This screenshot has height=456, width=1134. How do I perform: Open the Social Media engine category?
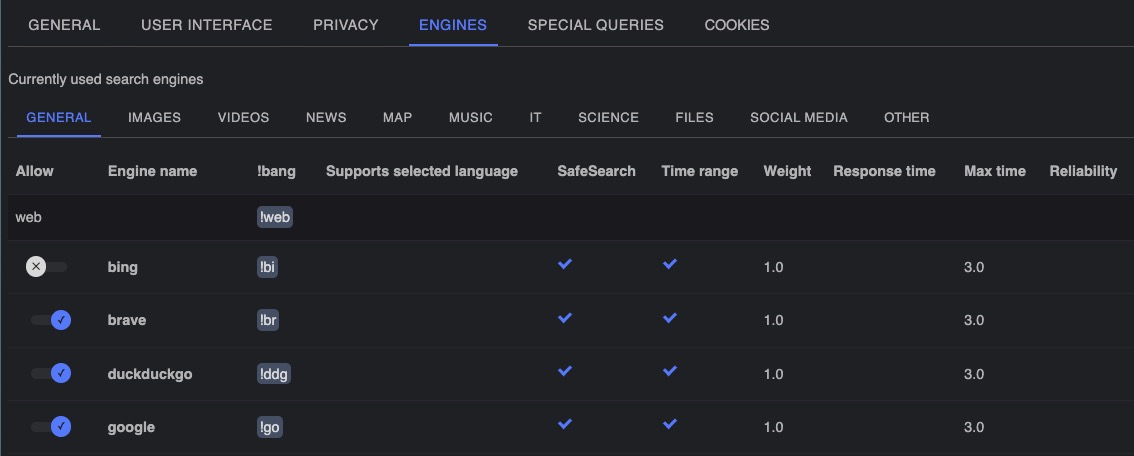click(x=798, y=117)
